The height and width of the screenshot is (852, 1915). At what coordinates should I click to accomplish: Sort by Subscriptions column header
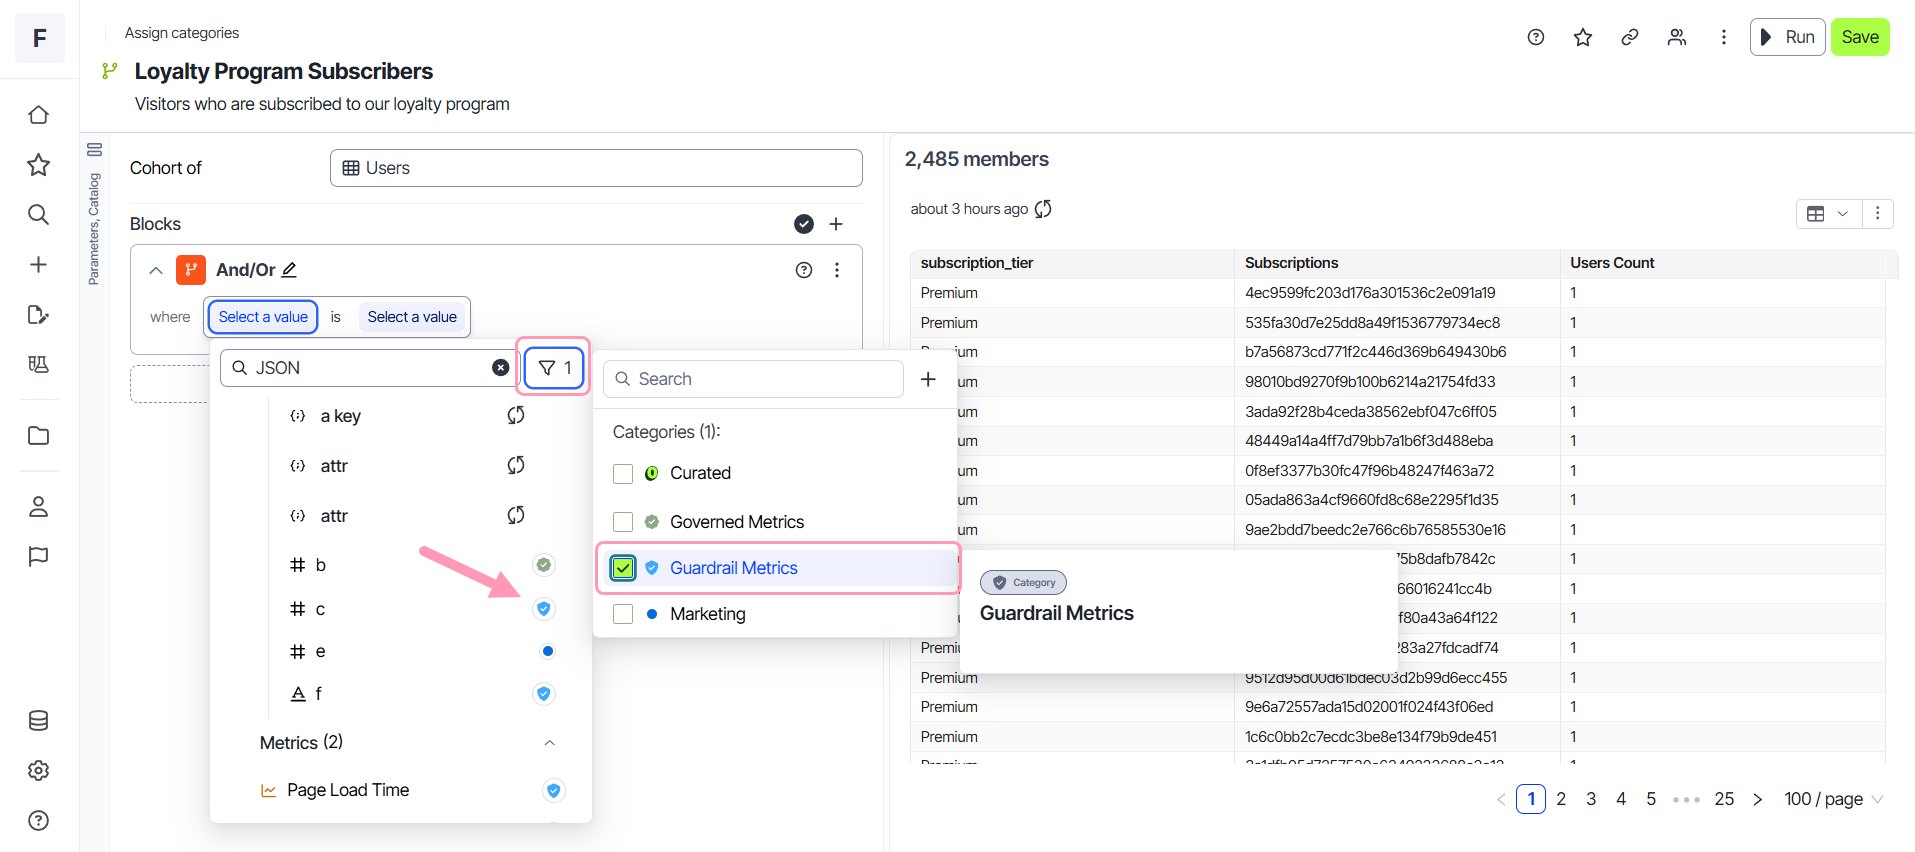point(1396,263)
